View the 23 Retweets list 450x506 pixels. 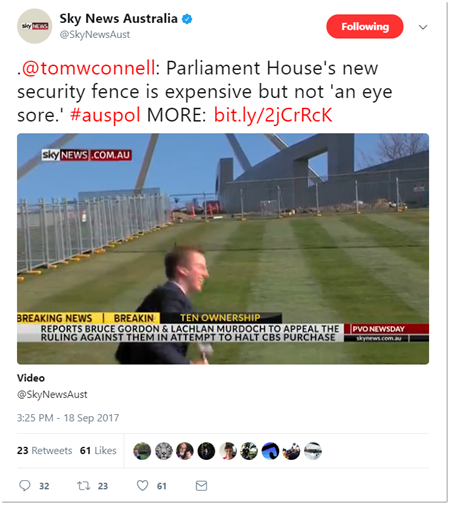(45, 451)
